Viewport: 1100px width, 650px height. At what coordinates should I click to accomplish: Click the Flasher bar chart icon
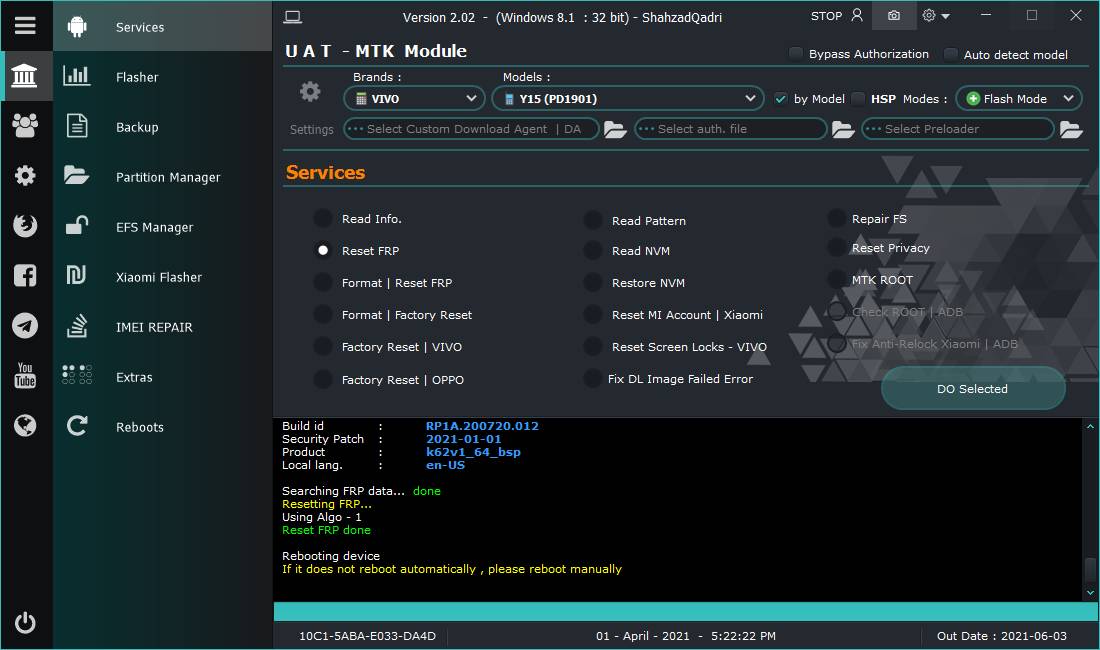pos(76,76)
